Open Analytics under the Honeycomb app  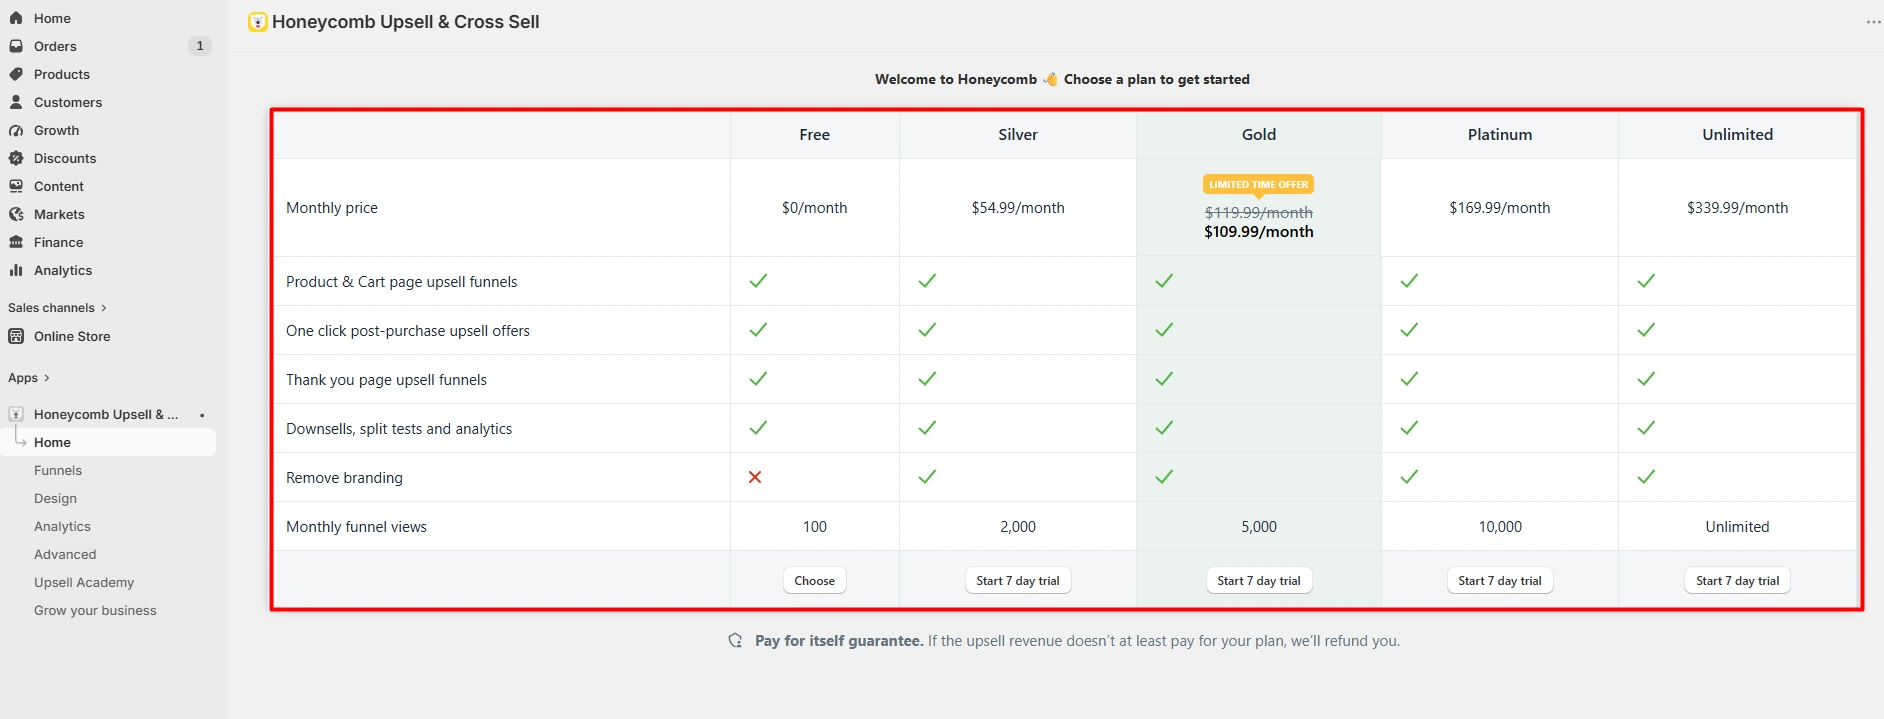[x=62, y=526]
